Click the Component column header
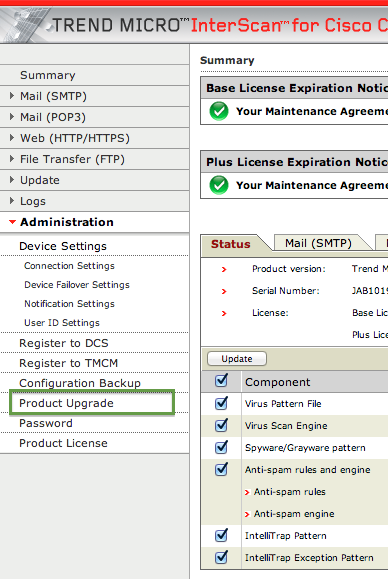Screen dimensions: 388x579 click(x=278, y=382)
